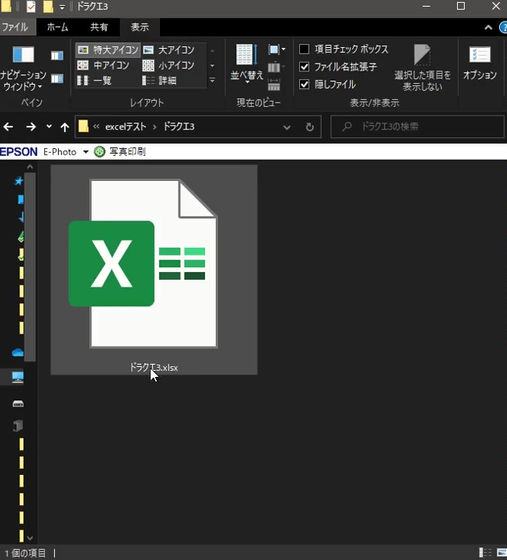Viewport: 507px width, 560px height.
Task: Switch to the ホーム ribbon tab
Action: 57,27
